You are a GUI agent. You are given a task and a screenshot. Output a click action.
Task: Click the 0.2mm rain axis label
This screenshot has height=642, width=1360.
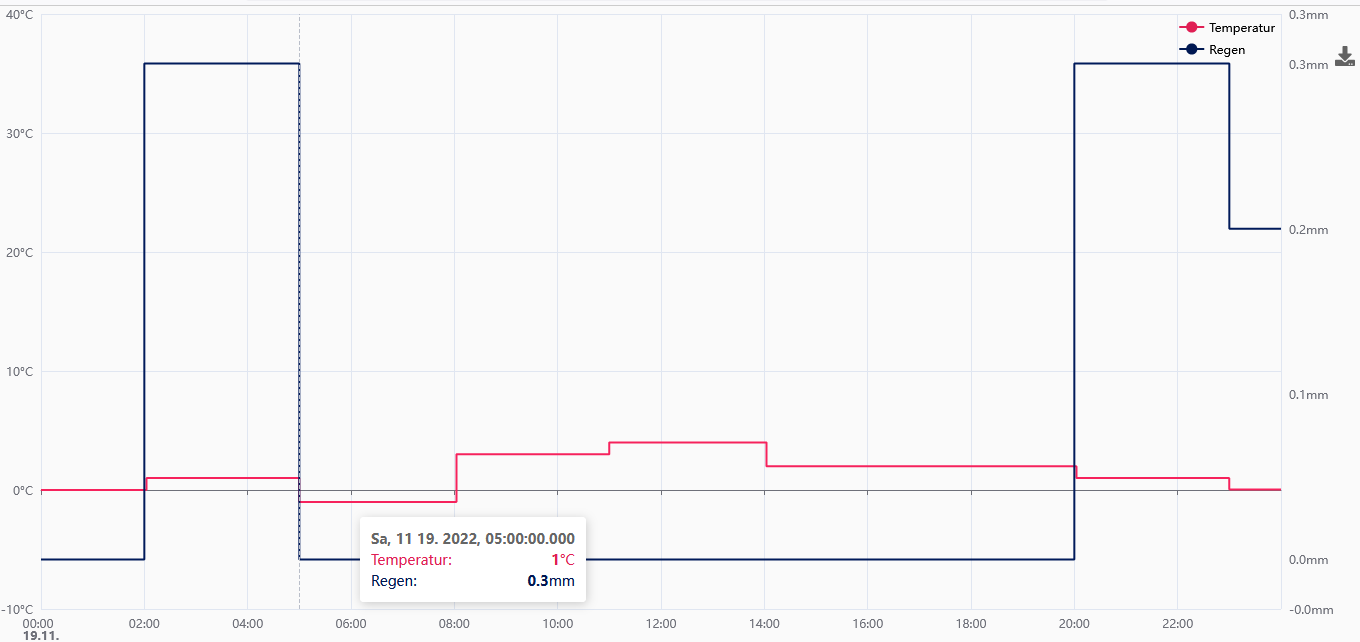[1309, 230]
